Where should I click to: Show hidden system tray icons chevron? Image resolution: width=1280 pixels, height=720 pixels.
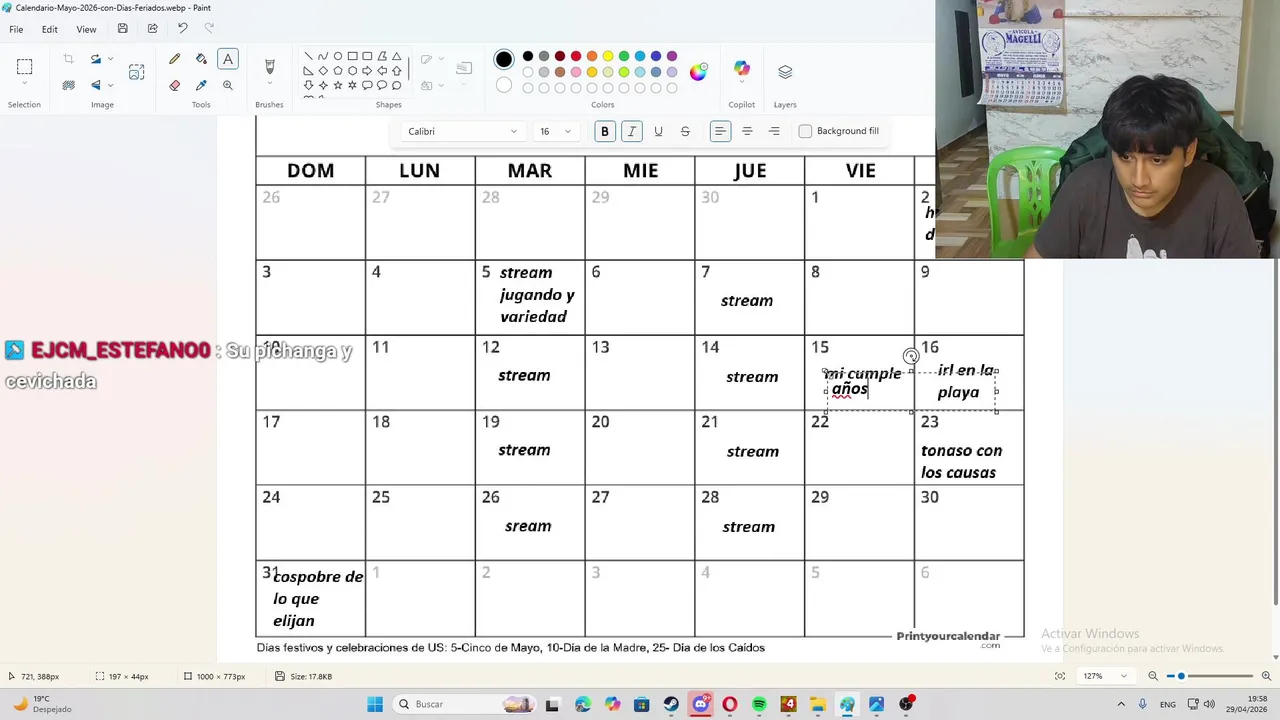point(1120,704)
